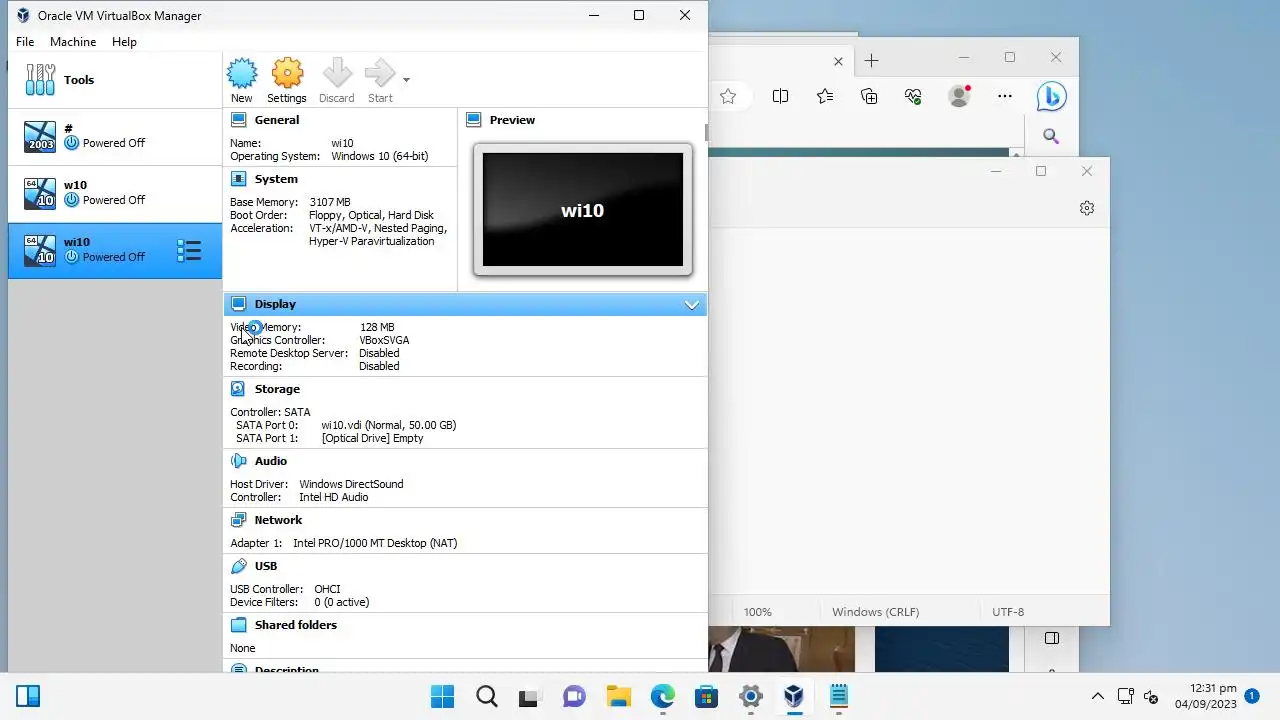Click 'SATA Port 1:' optical drive entry
1280x720 pixels.
pos(267,438)
